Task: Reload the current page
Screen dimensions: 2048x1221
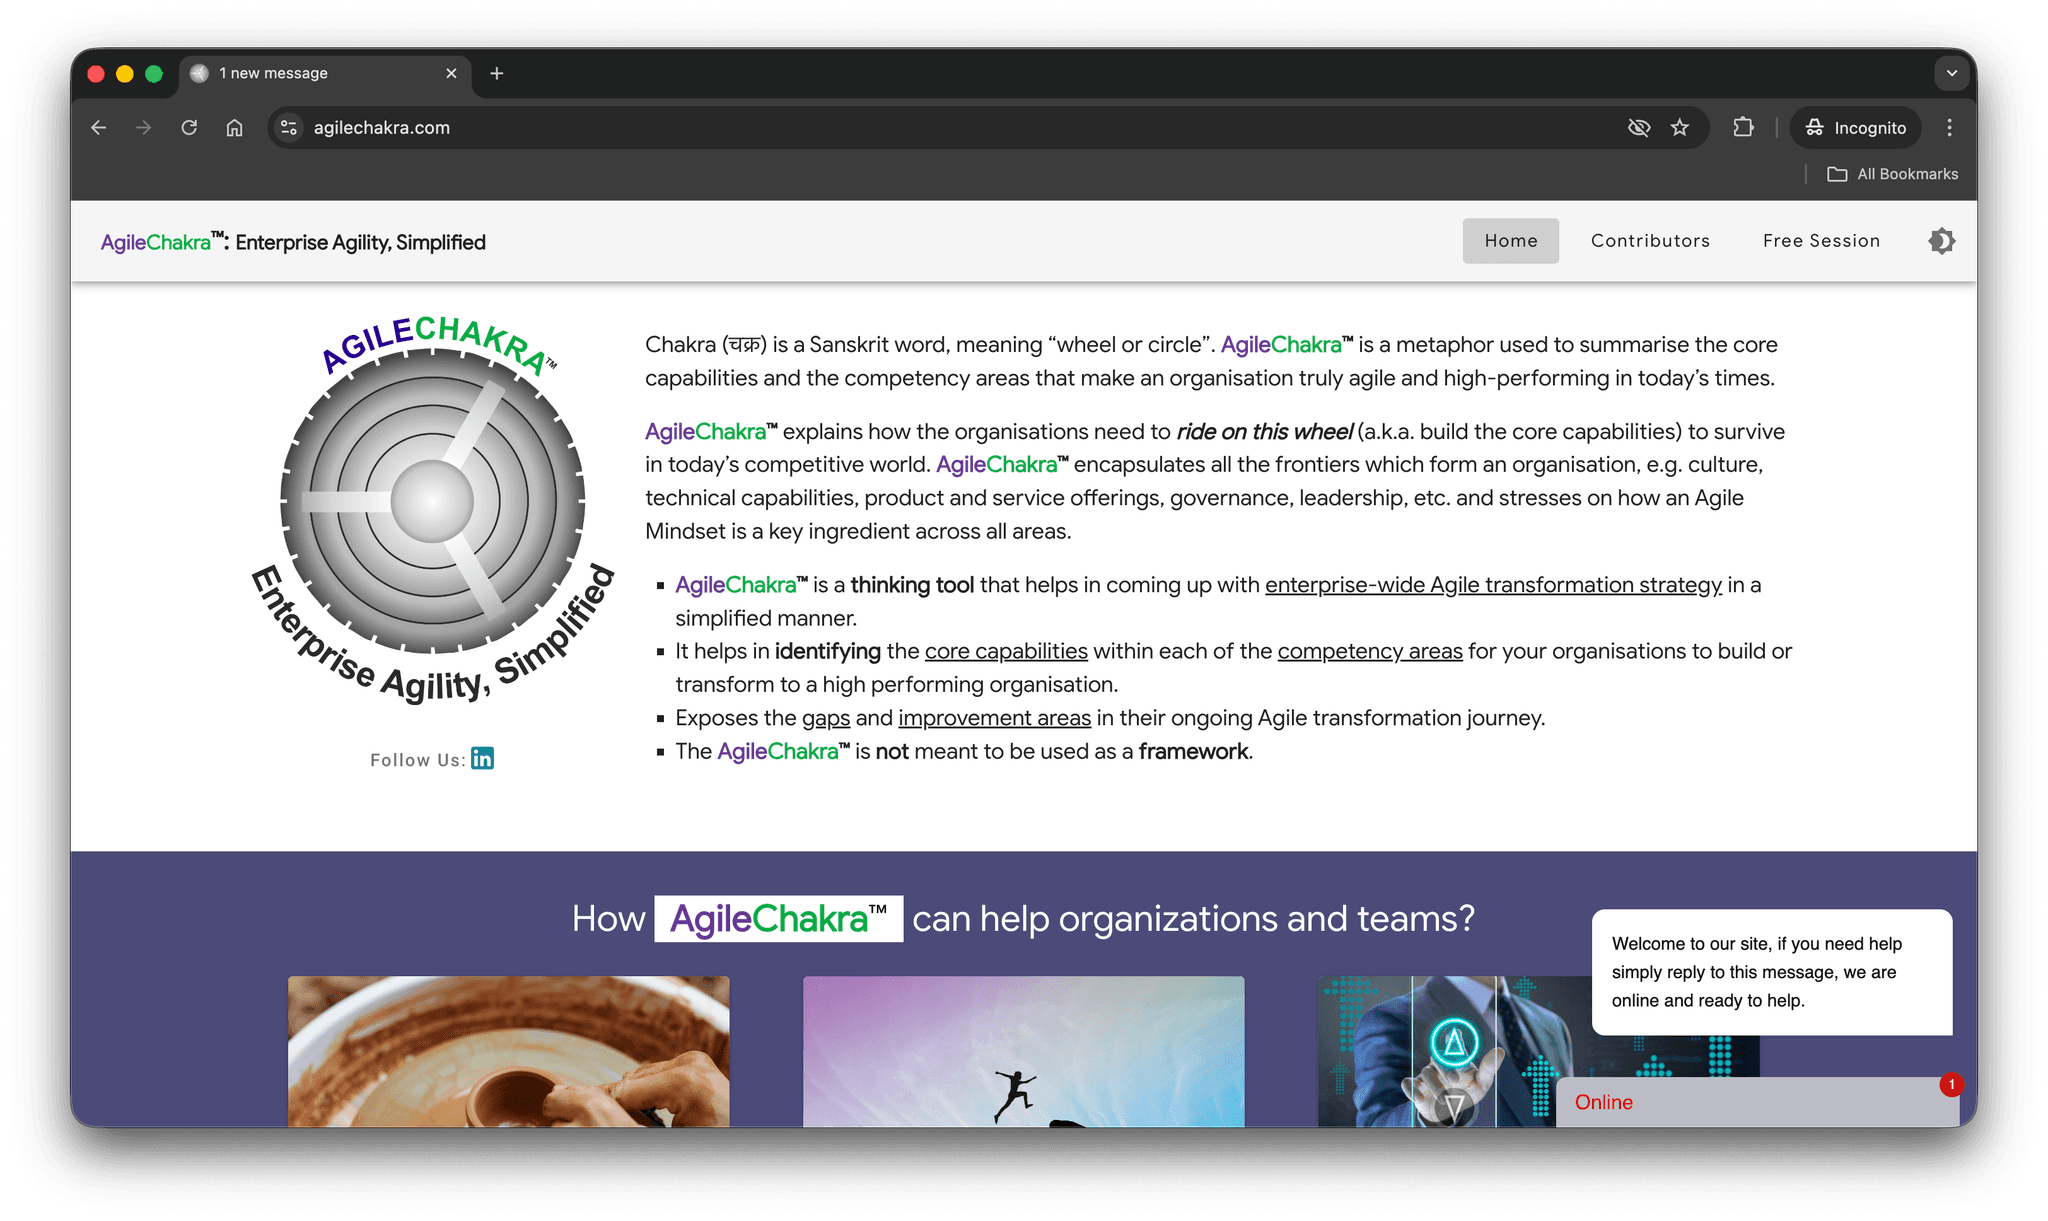Action: pos(189,128)
